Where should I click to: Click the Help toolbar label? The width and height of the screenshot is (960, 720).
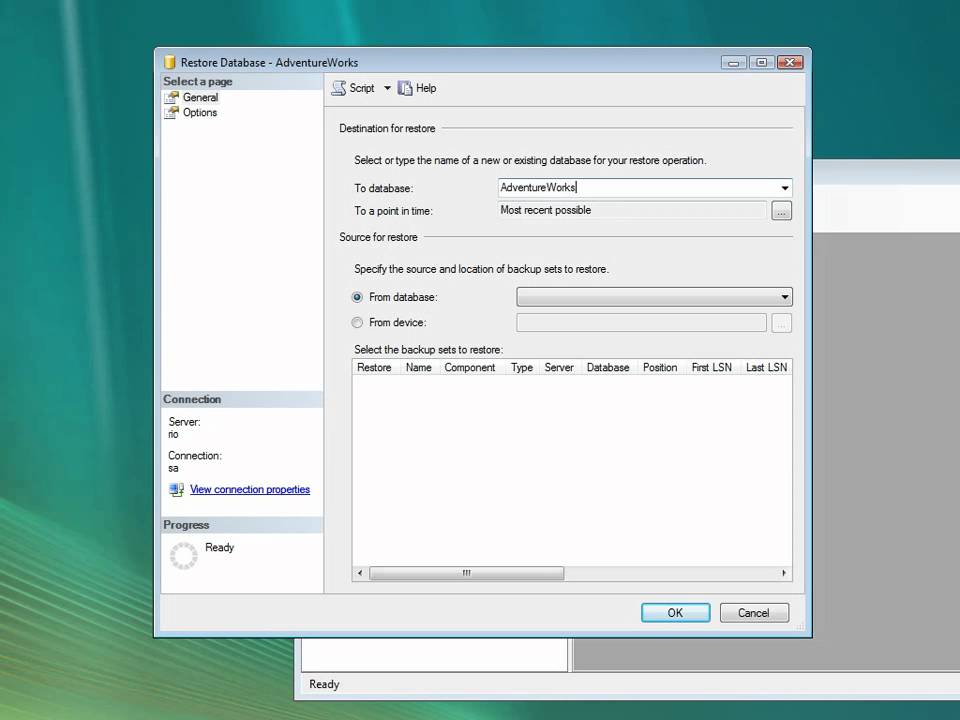click(426, 88)
